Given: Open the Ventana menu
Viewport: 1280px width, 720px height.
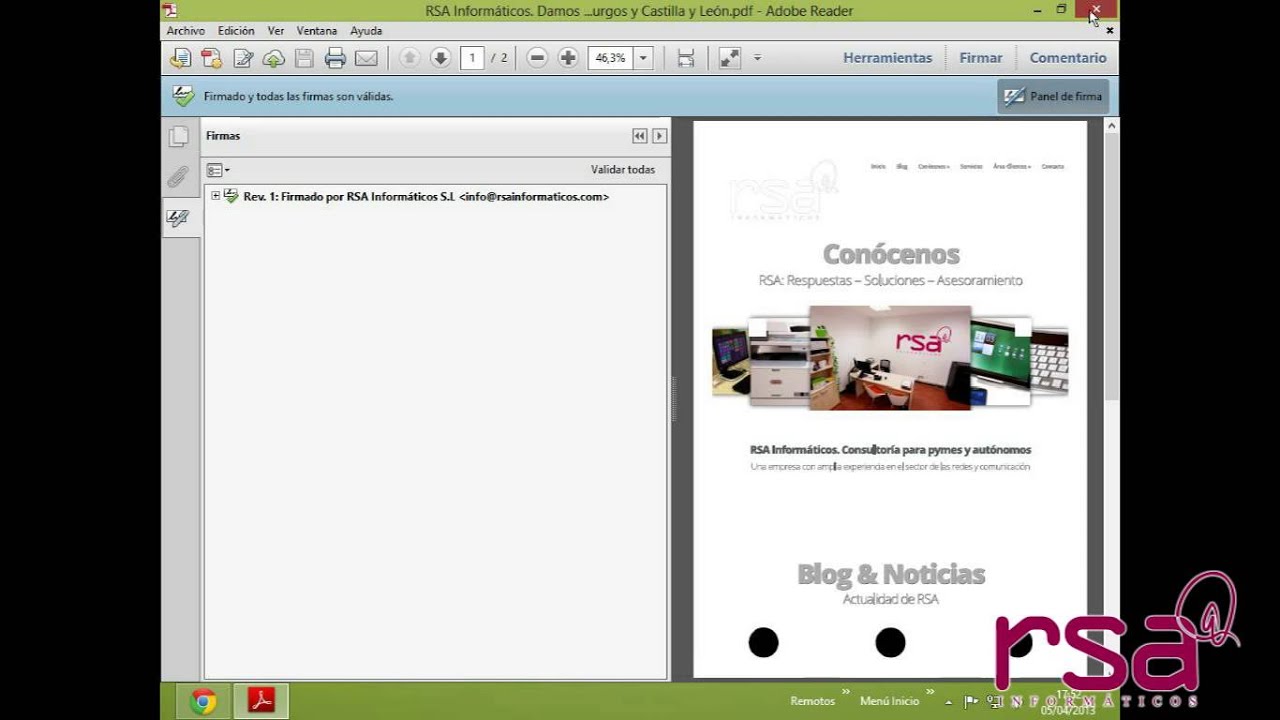Looking at the screenshot, I should pos(317,31).
